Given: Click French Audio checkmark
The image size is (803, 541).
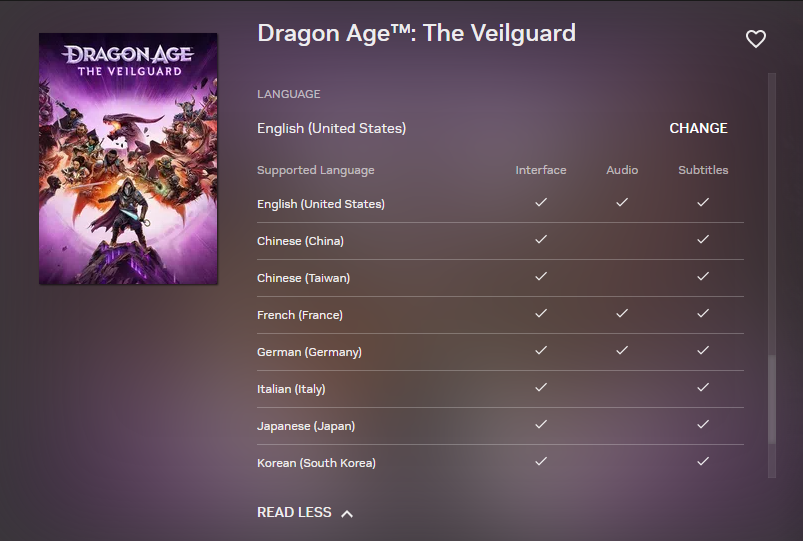Looking at the screenshot, I should point(622,313).
